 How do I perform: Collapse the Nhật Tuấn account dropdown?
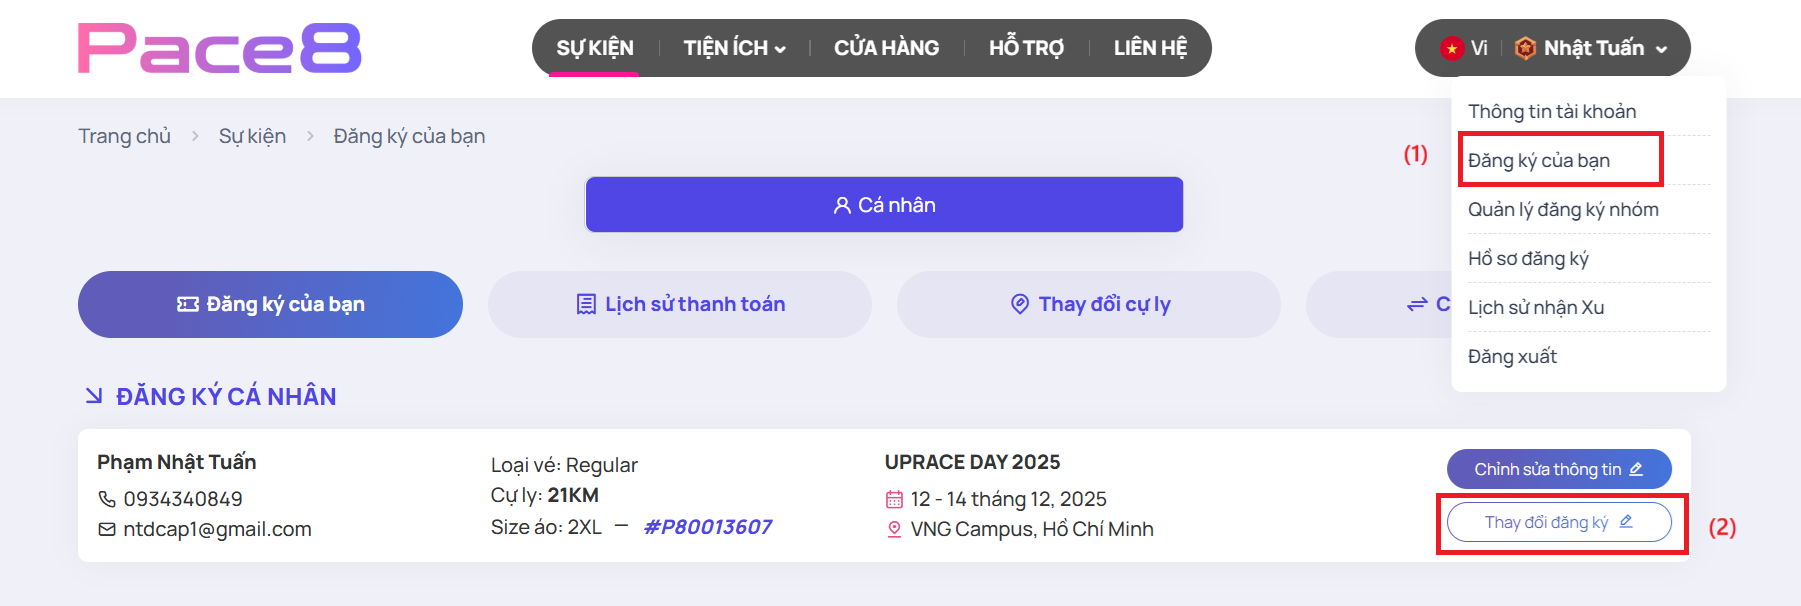1661,49
